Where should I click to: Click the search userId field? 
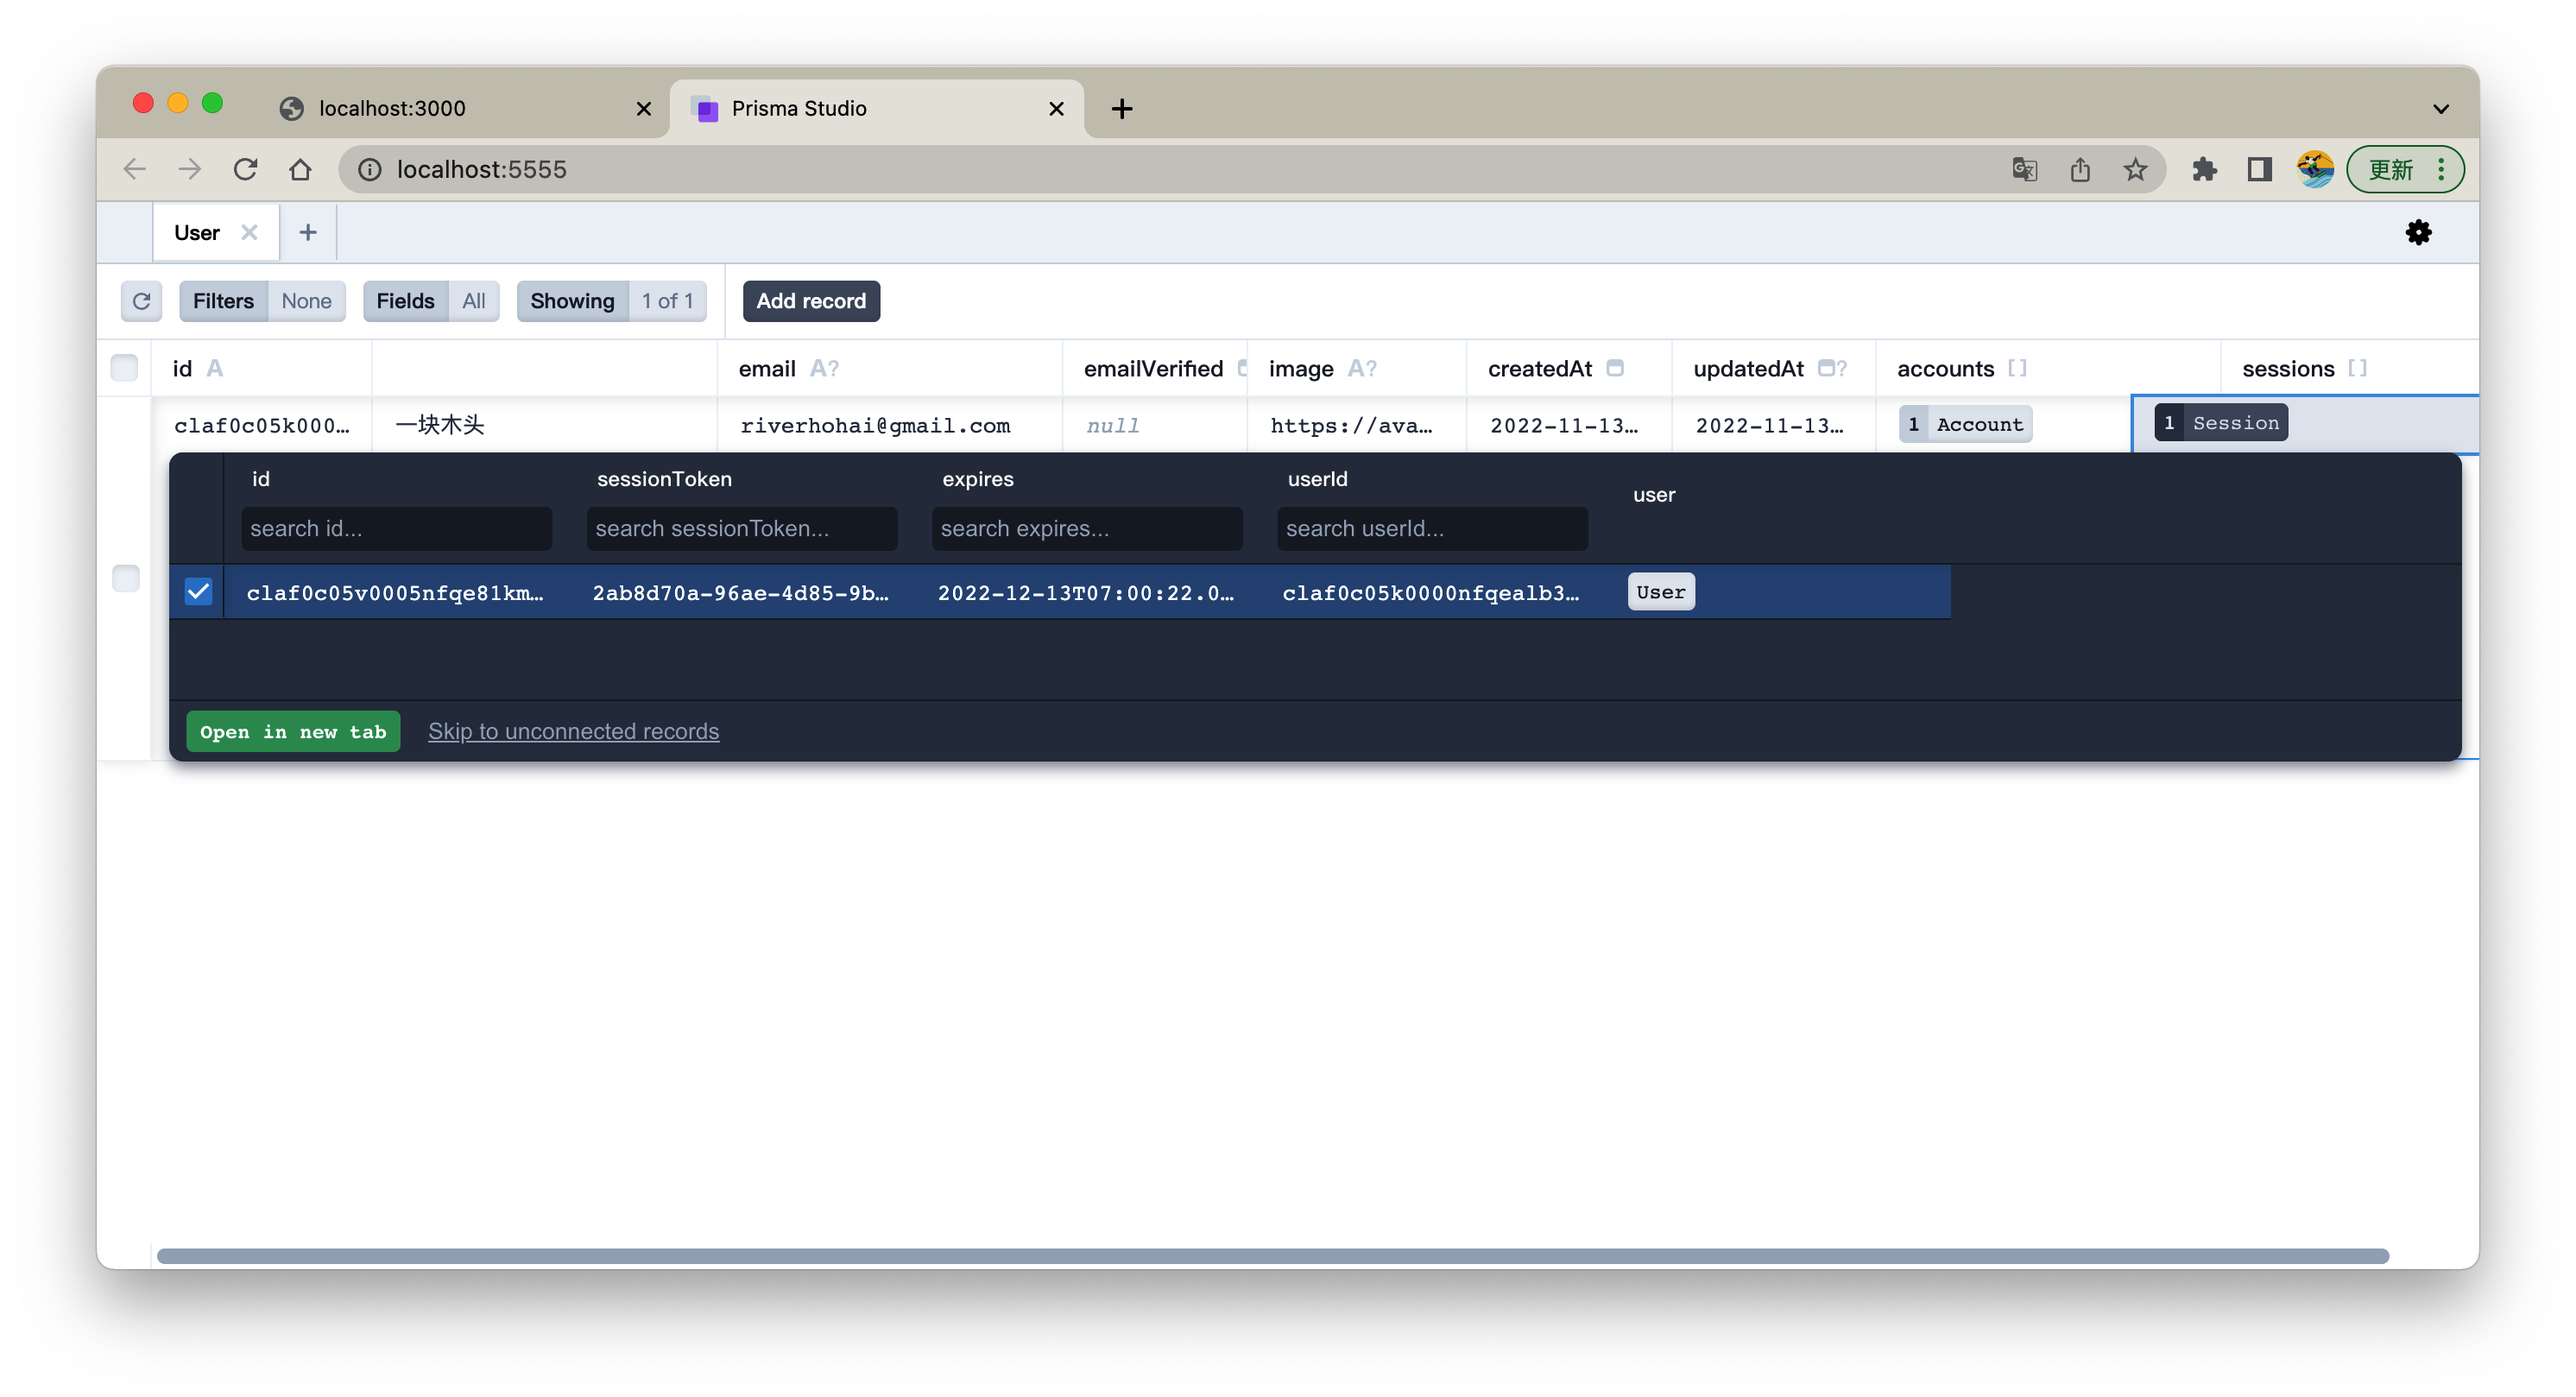coord(1432,529)
